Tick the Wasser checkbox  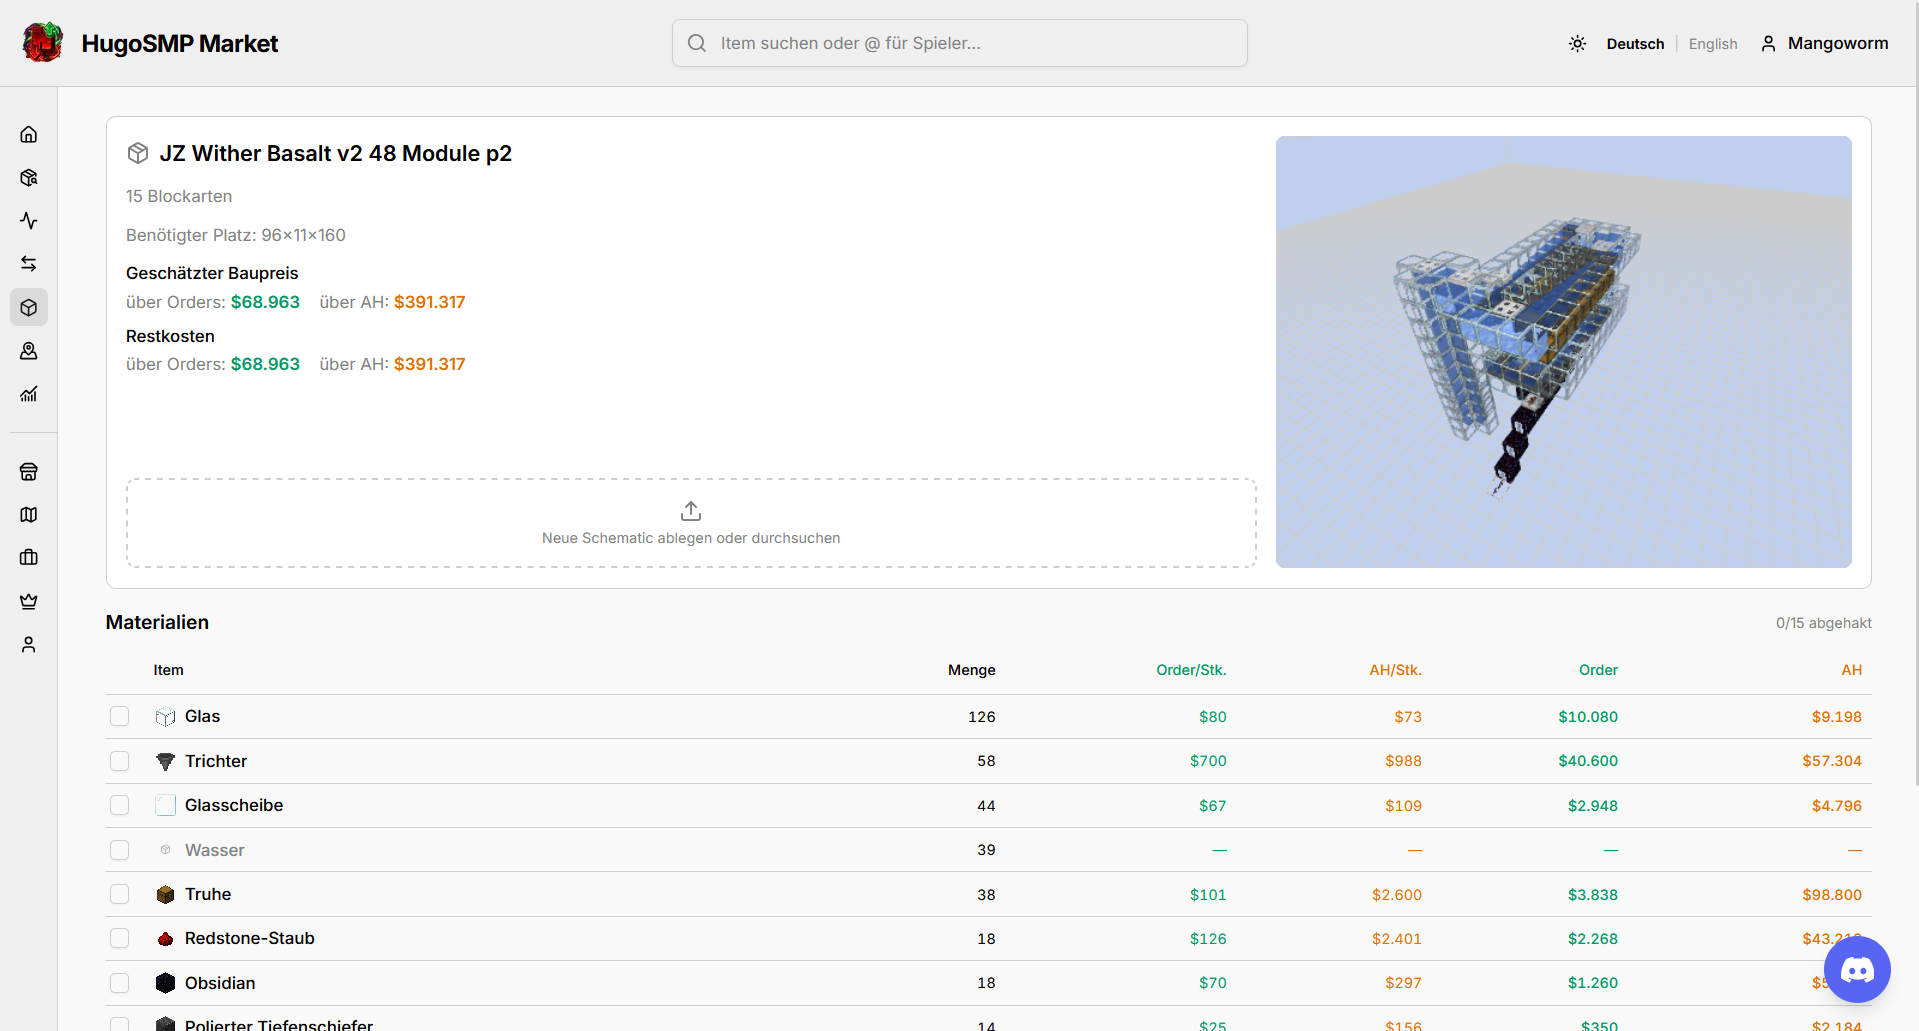point(120,850)
